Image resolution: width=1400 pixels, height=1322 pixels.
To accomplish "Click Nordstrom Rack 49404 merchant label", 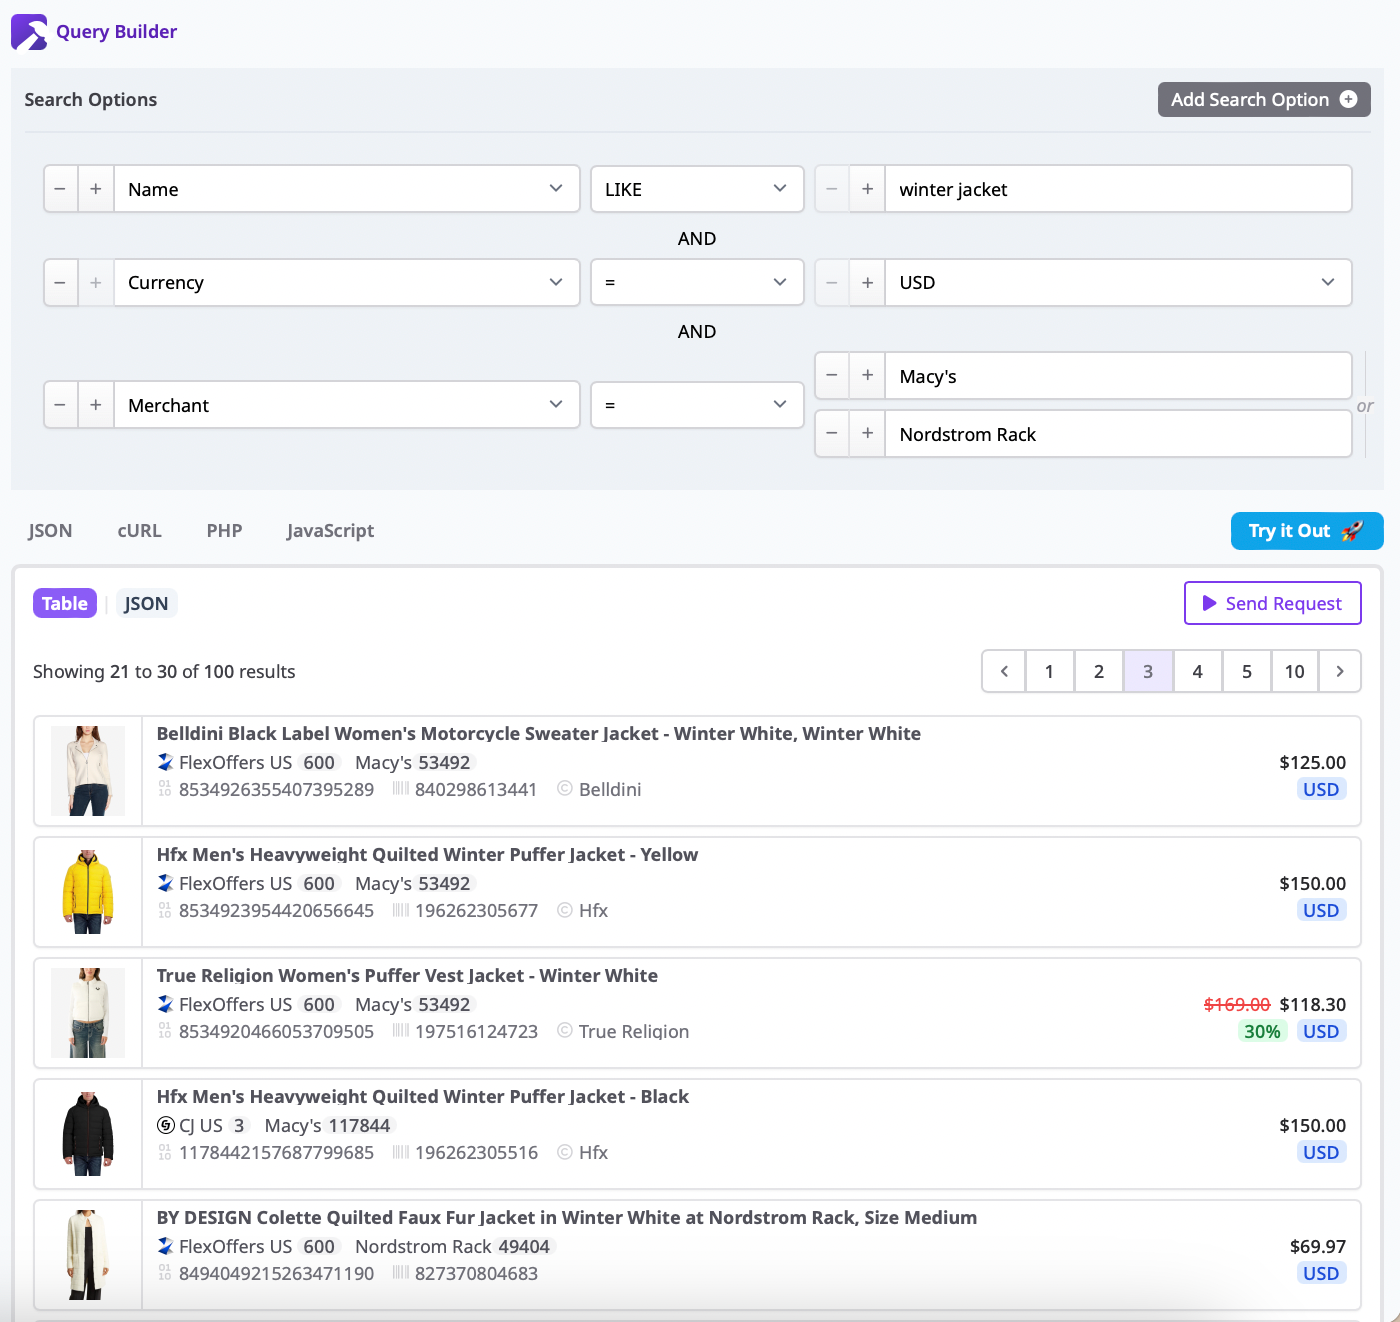I will pos(454,1246).
